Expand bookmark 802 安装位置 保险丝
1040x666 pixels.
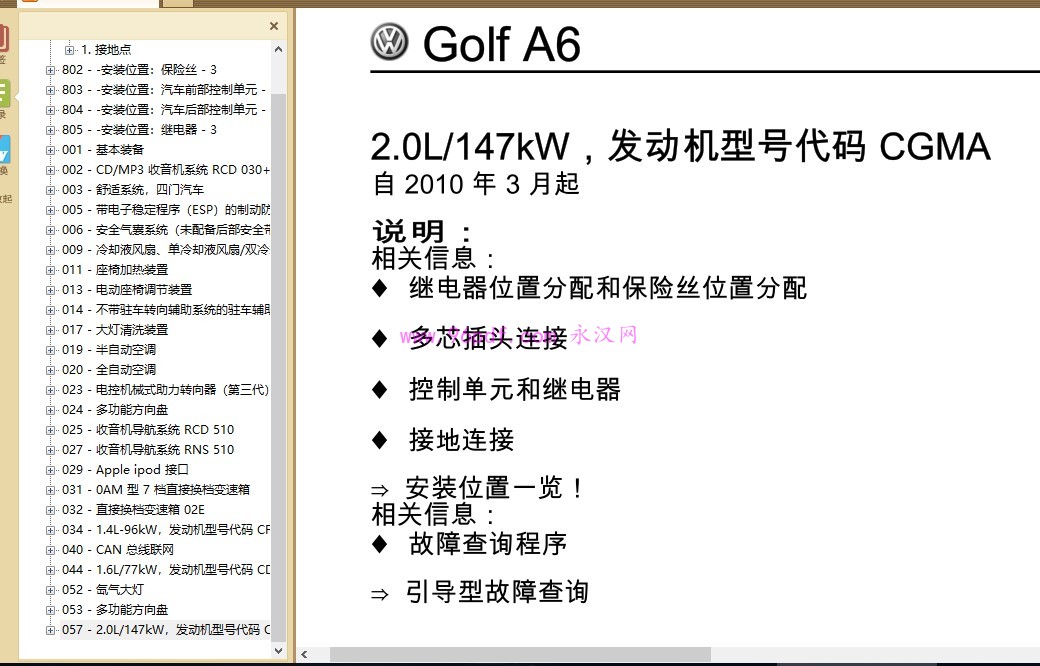point(50,70)
